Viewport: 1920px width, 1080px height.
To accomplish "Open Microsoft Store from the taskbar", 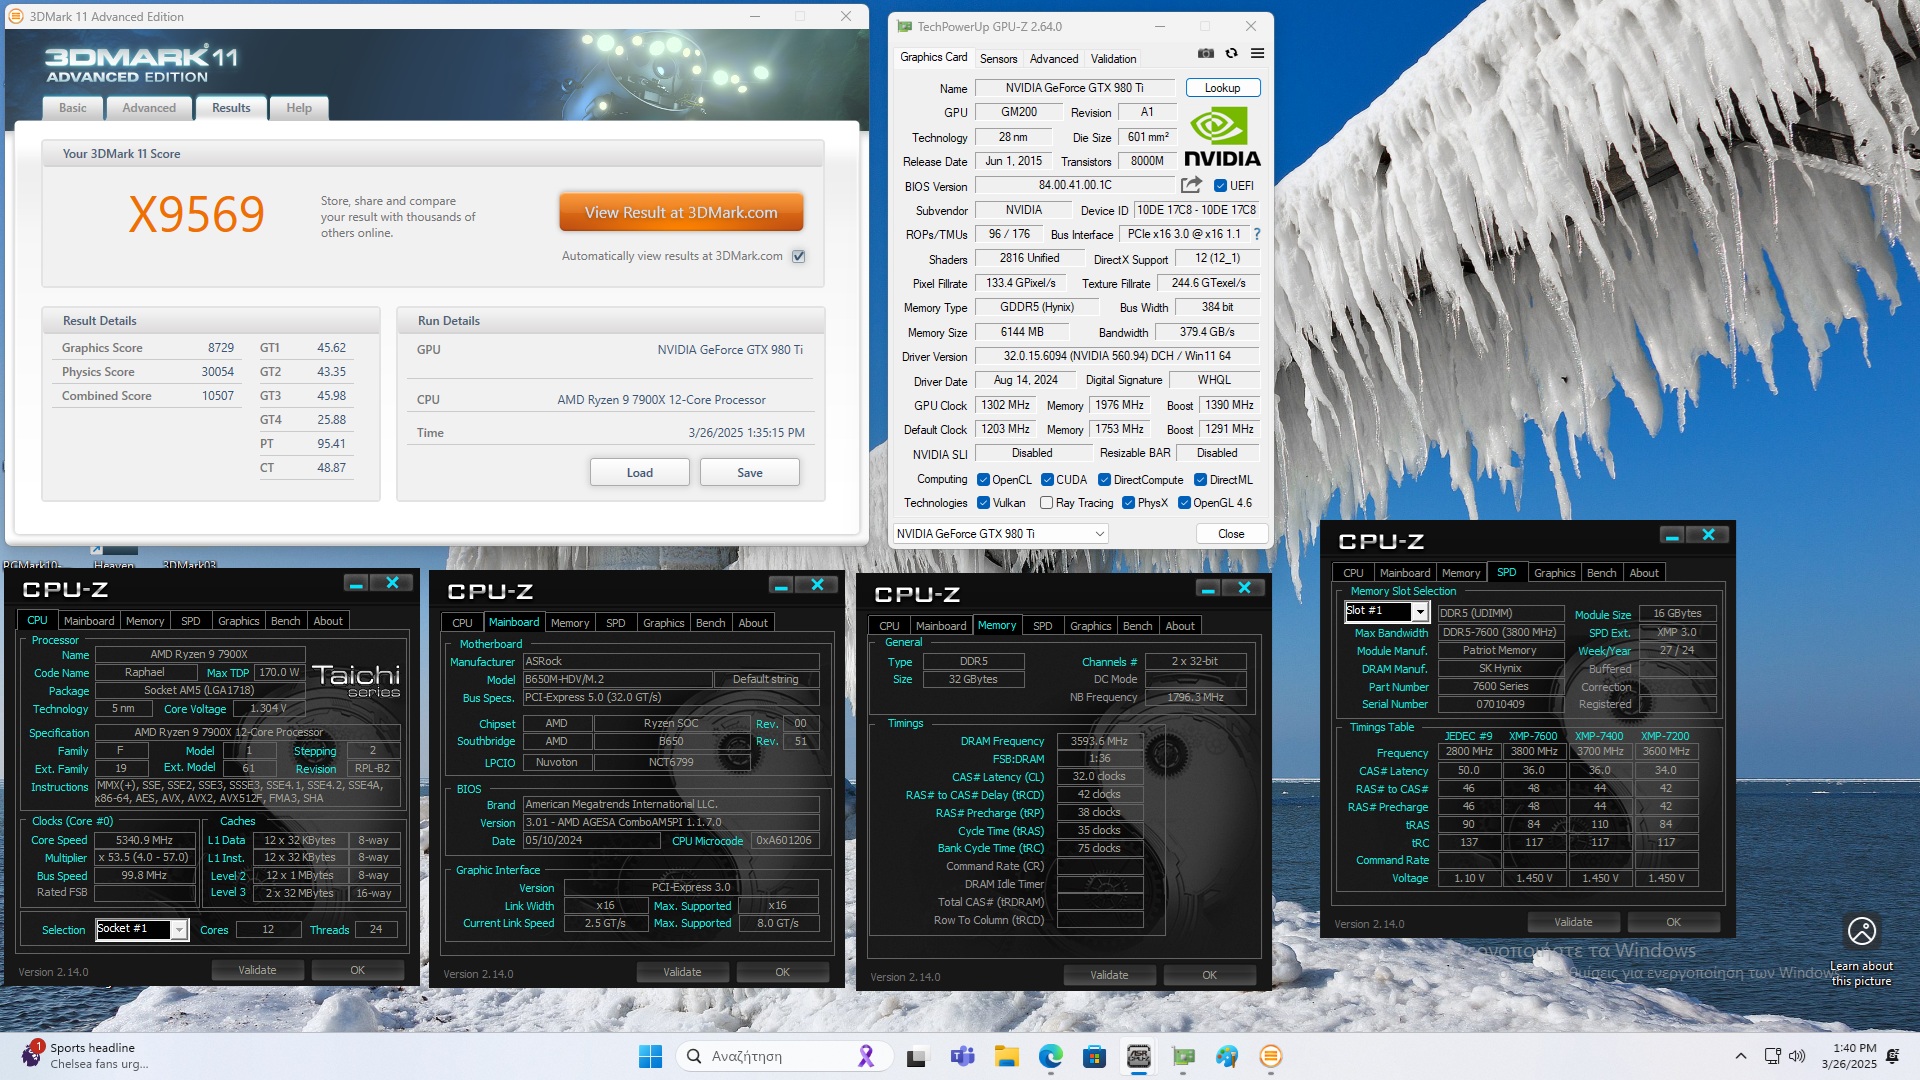I will 1094,1056.
